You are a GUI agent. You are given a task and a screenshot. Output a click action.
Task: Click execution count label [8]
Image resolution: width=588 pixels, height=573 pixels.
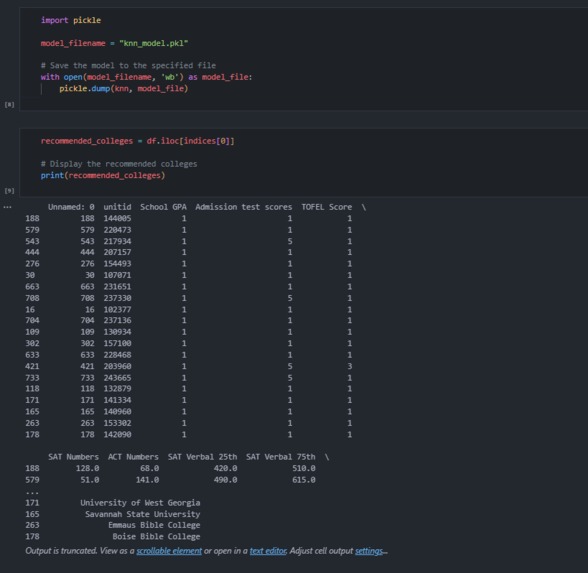tap(9, 105)
